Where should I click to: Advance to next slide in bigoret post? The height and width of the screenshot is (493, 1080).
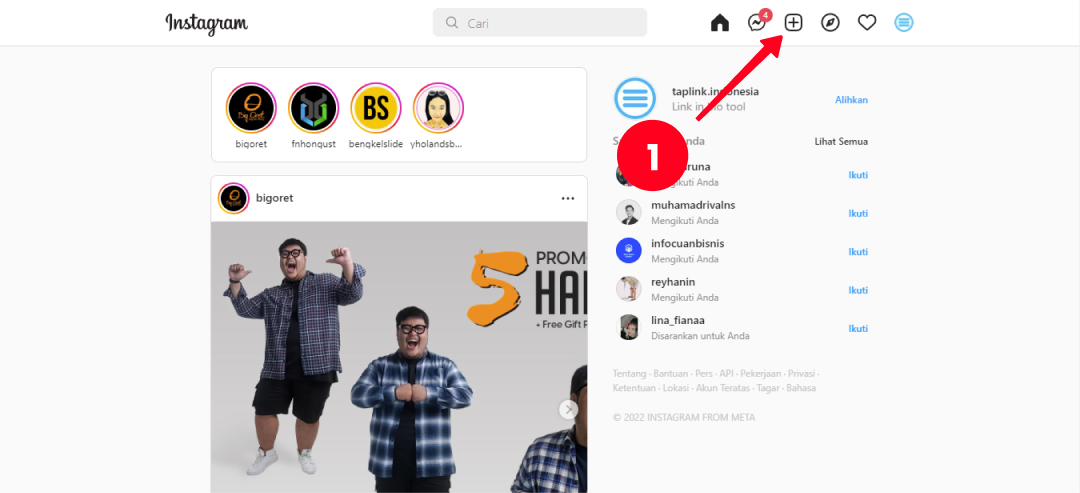coord(568,410)
